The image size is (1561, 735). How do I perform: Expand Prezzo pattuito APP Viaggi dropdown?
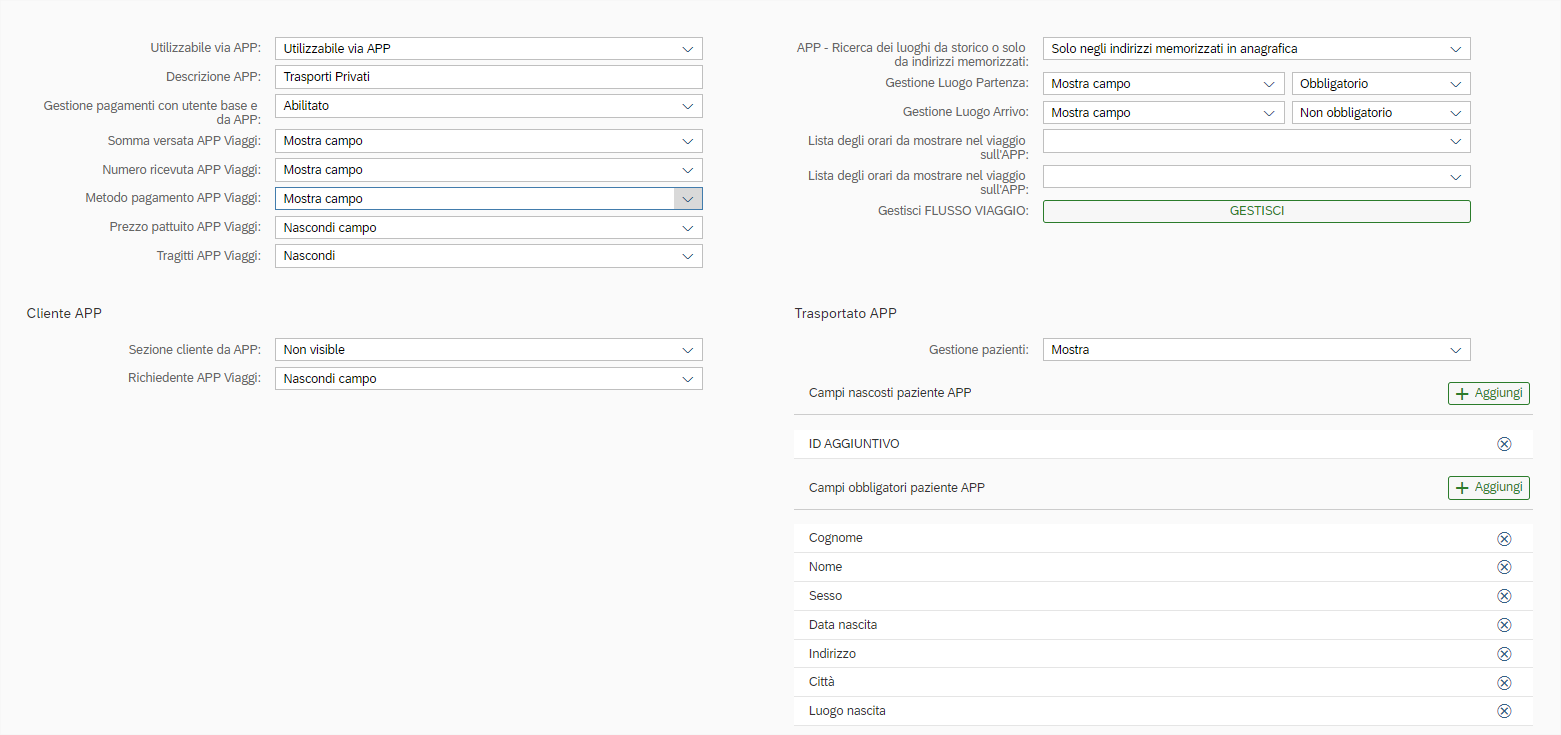[687, 228]
